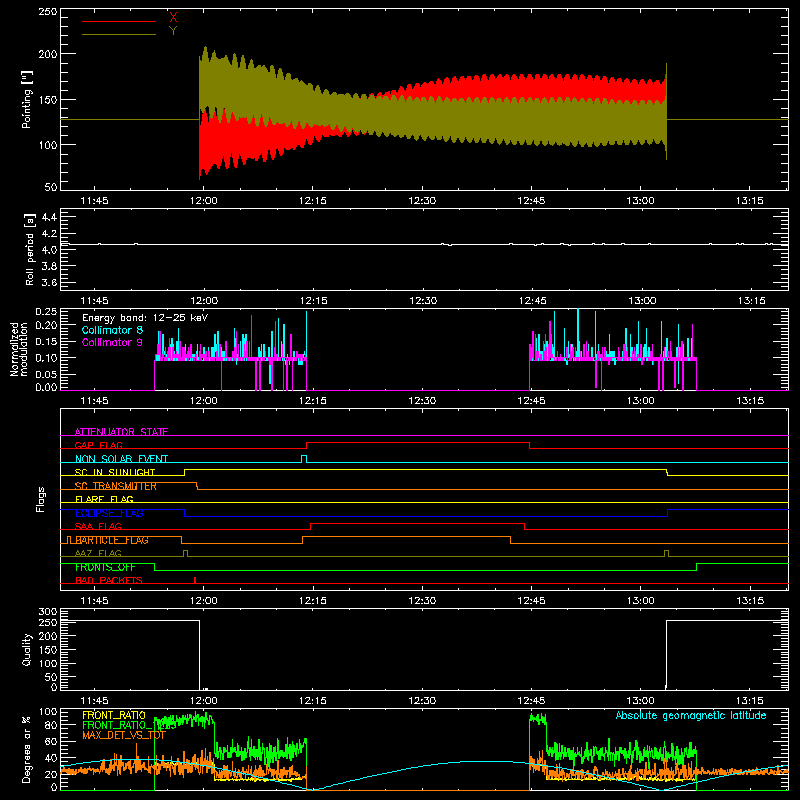Click the 300 tick on Quality axis
This screenshot has height=800, width=800.
tap(48, 612)
